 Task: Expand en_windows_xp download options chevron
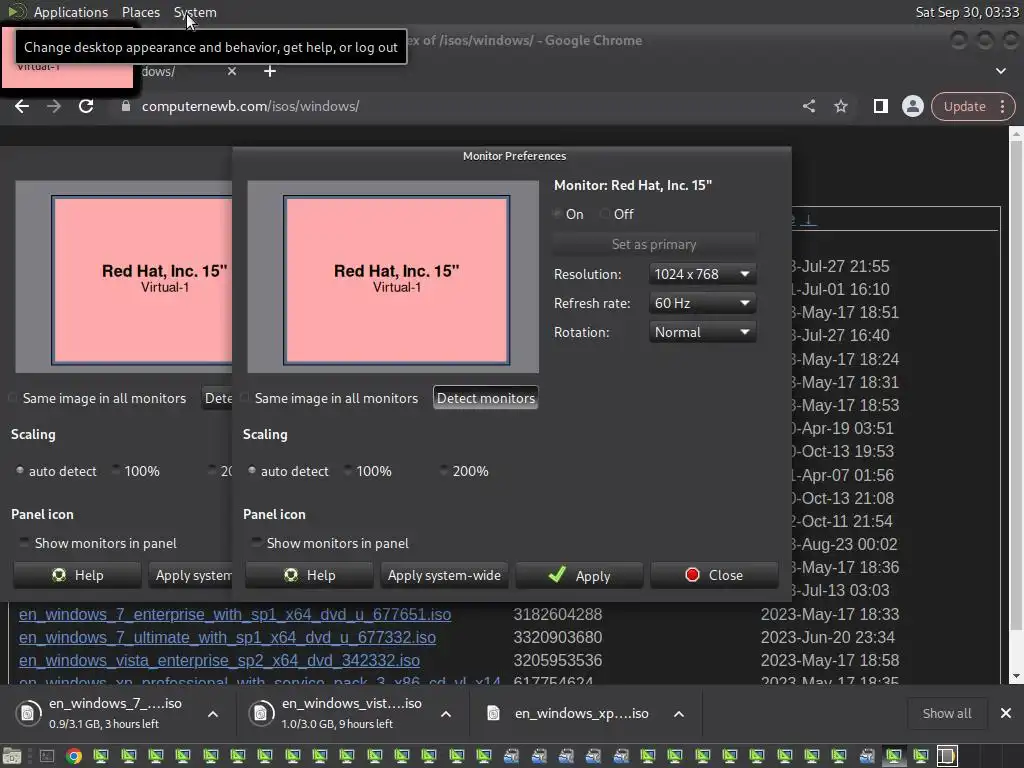tap(679, 714)
